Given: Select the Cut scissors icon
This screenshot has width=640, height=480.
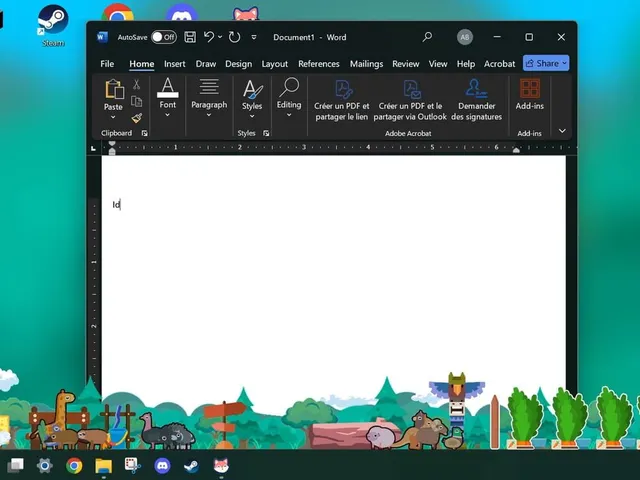Looking at the screenshot, I should [x=136, y=84].
